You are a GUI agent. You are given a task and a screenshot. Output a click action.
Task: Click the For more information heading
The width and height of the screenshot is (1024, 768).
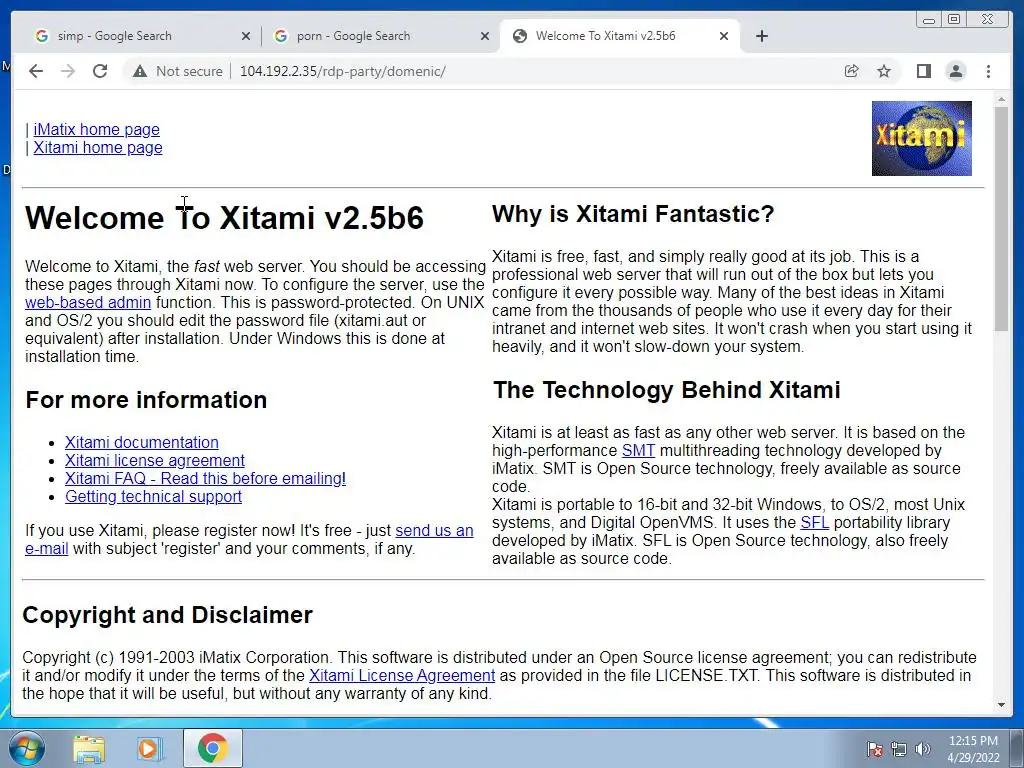(x=146, y=400)
